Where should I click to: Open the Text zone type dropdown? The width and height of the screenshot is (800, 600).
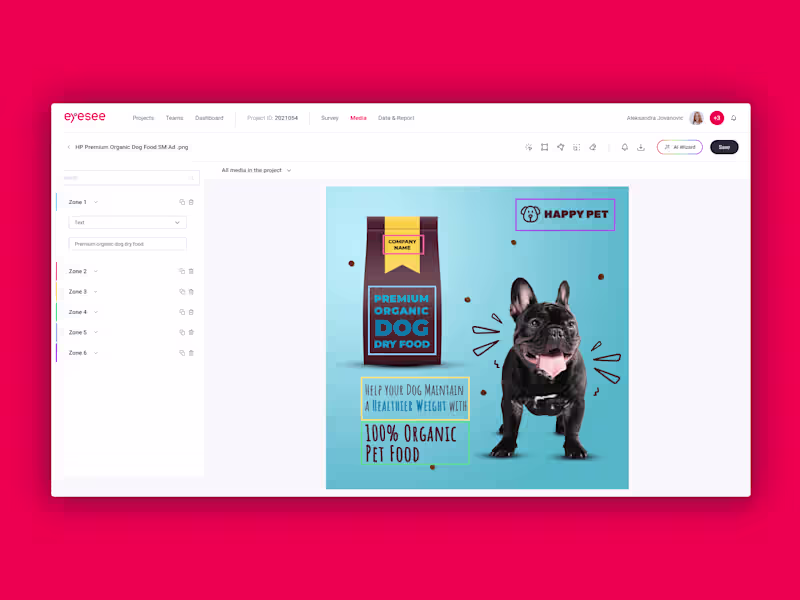(x=128, y=222)
